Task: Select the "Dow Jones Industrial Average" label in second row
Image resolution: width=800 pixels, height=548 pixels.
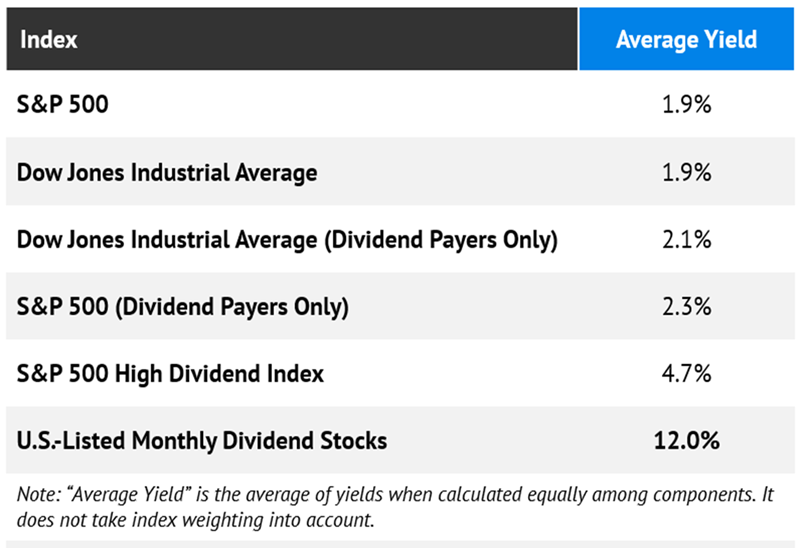Action: click(167, 172)
